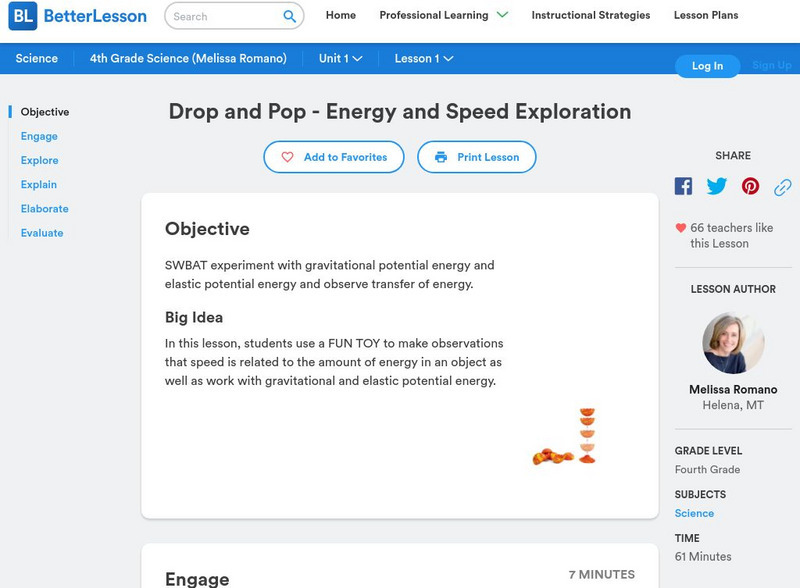Jump to Explore section in sidebar
The height and width of the screenshot is (588, 800).
tap(39, 160)
